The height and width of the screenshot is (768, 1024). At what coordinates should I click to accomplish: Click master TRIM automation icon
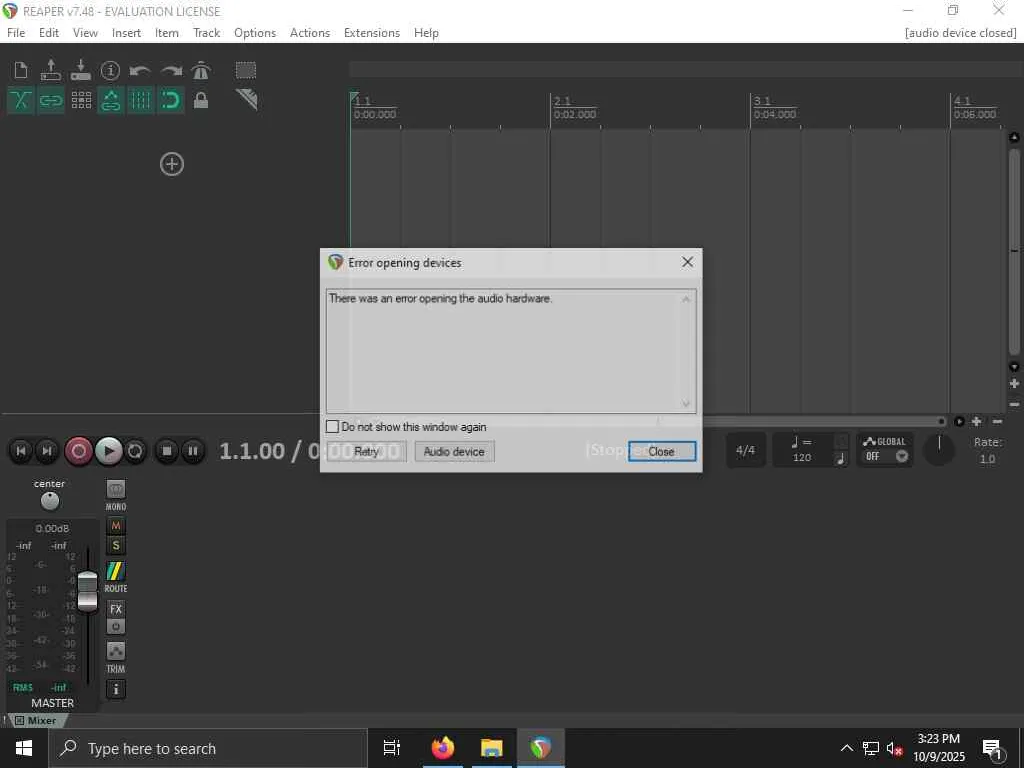click(116, 650)
